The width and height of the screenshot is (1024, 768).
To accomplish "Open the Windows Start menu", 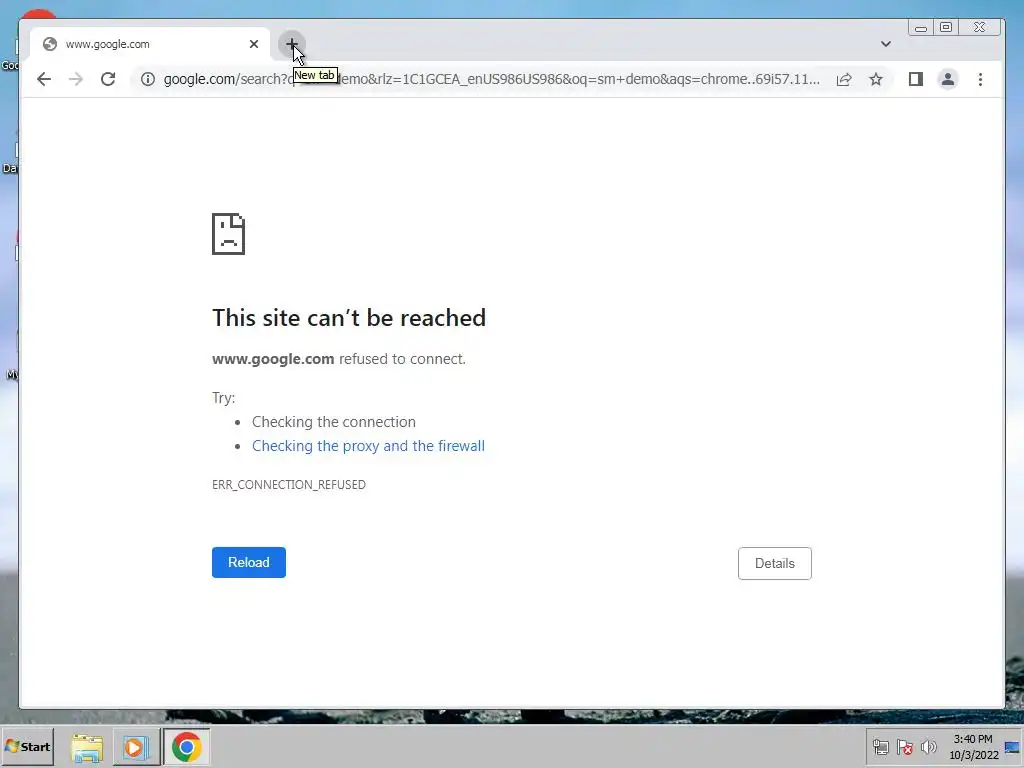I will (x=27, y=746).
